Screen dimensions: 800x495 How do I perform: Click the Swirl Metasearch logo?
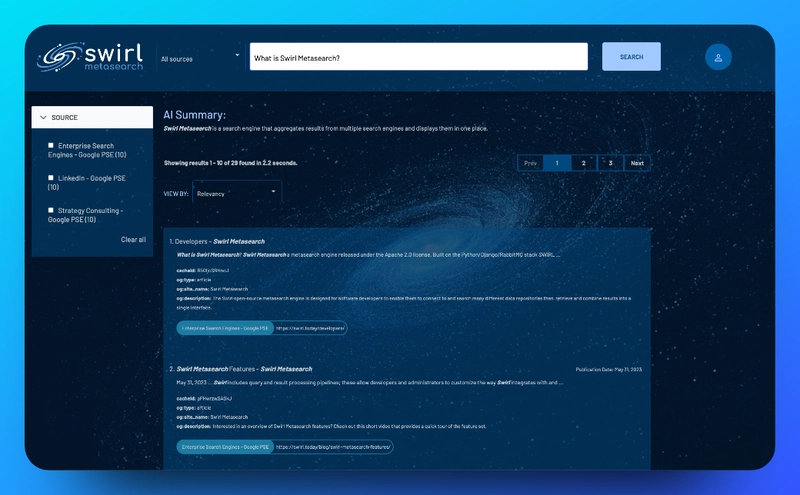click(90, 57)
